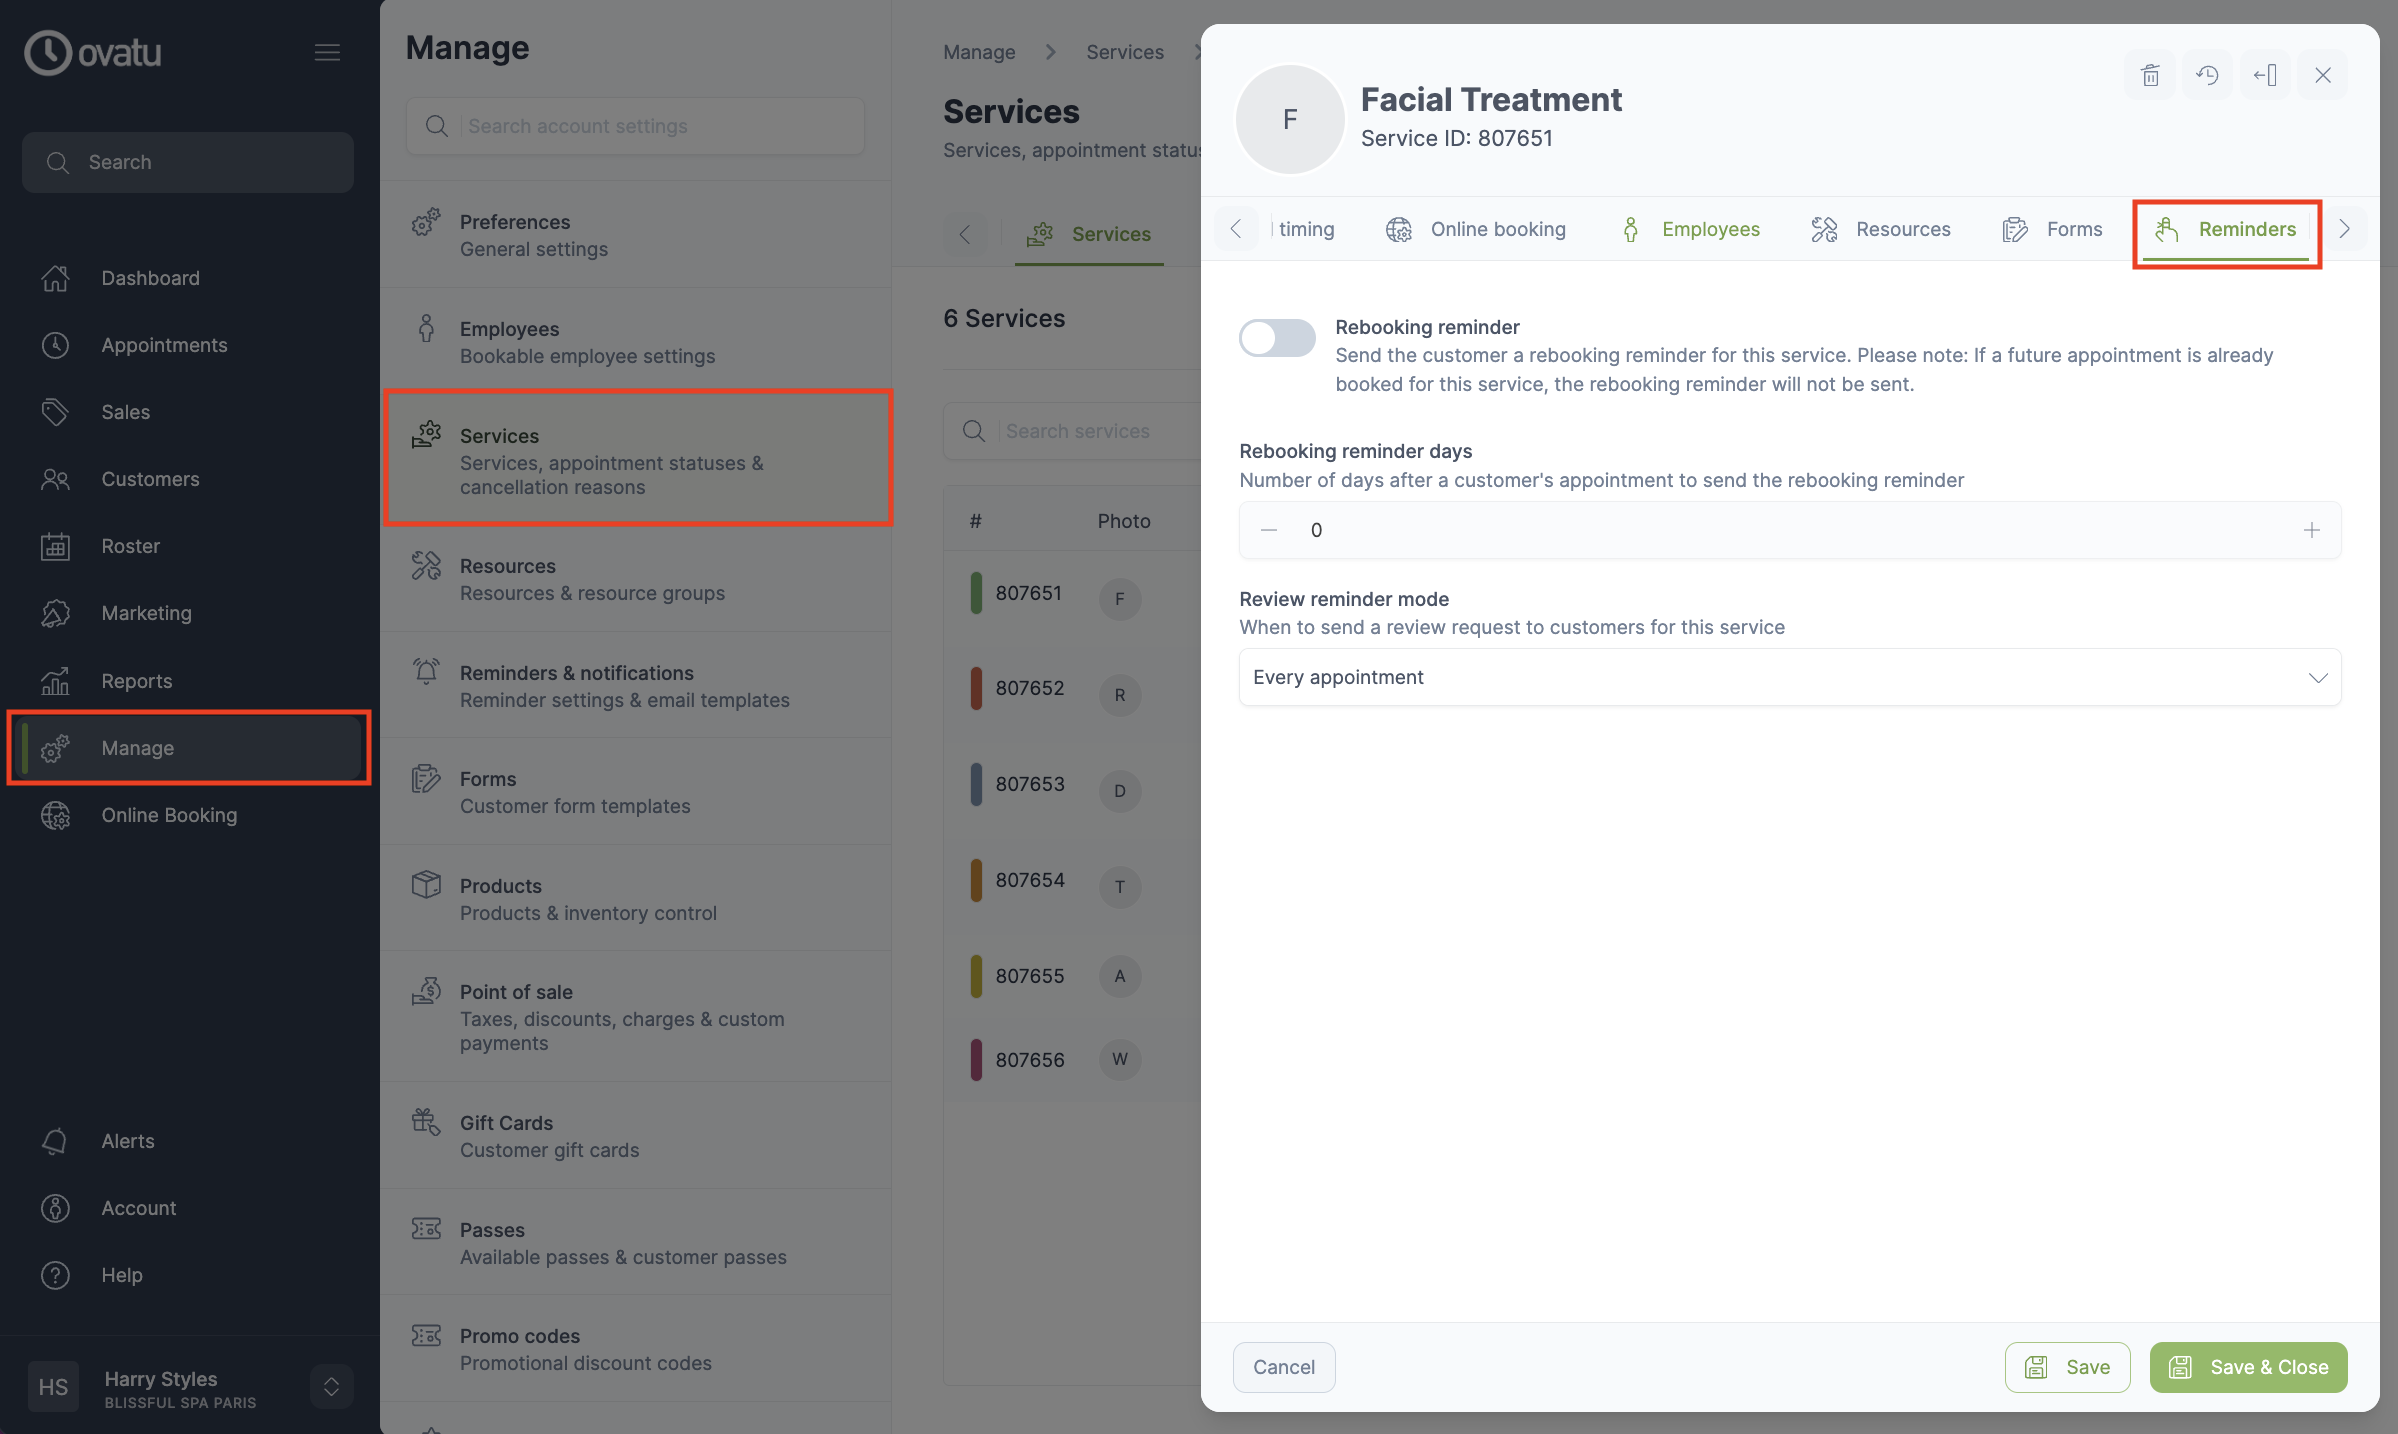2398x1434 pixels.
Task: Click the global Search field
Action: [188, 162]
